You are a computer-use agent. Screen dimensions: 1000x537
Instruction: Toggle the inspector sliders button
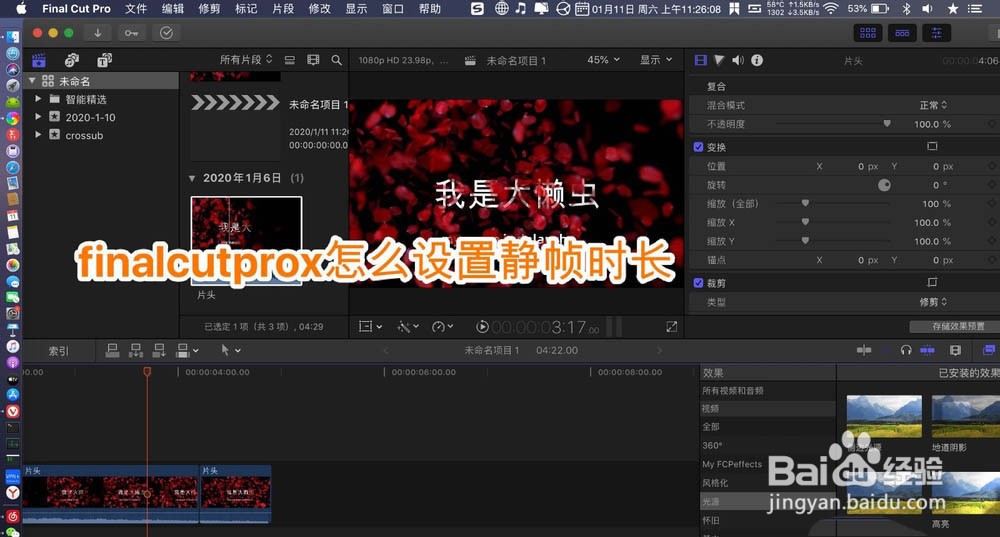[936, 33]
